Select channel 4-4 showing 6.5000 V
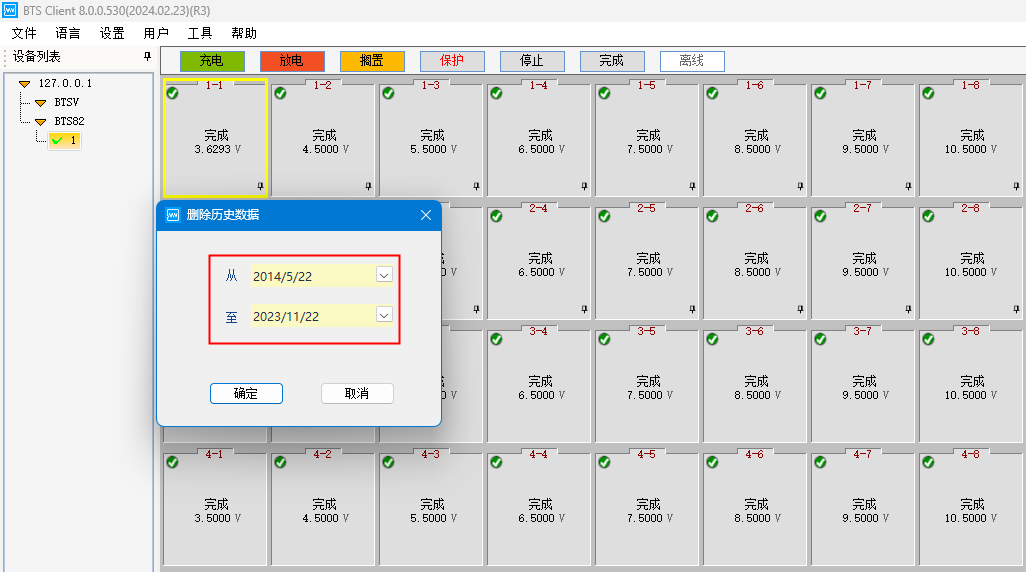The image size is (1026, 572). (x=539, y=509)
